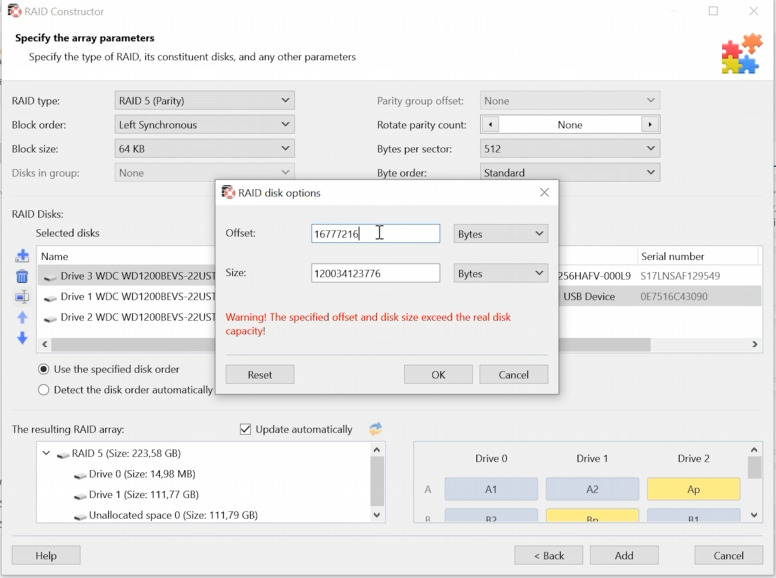776x578 pixels.
Task: Click Cancel in RAID disk options dialog
Action: coord(513,375)
